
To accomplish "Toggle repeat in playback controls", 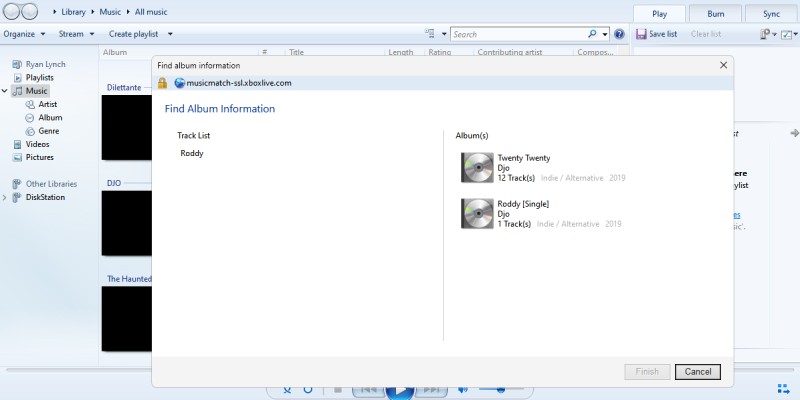I will 308,390.
